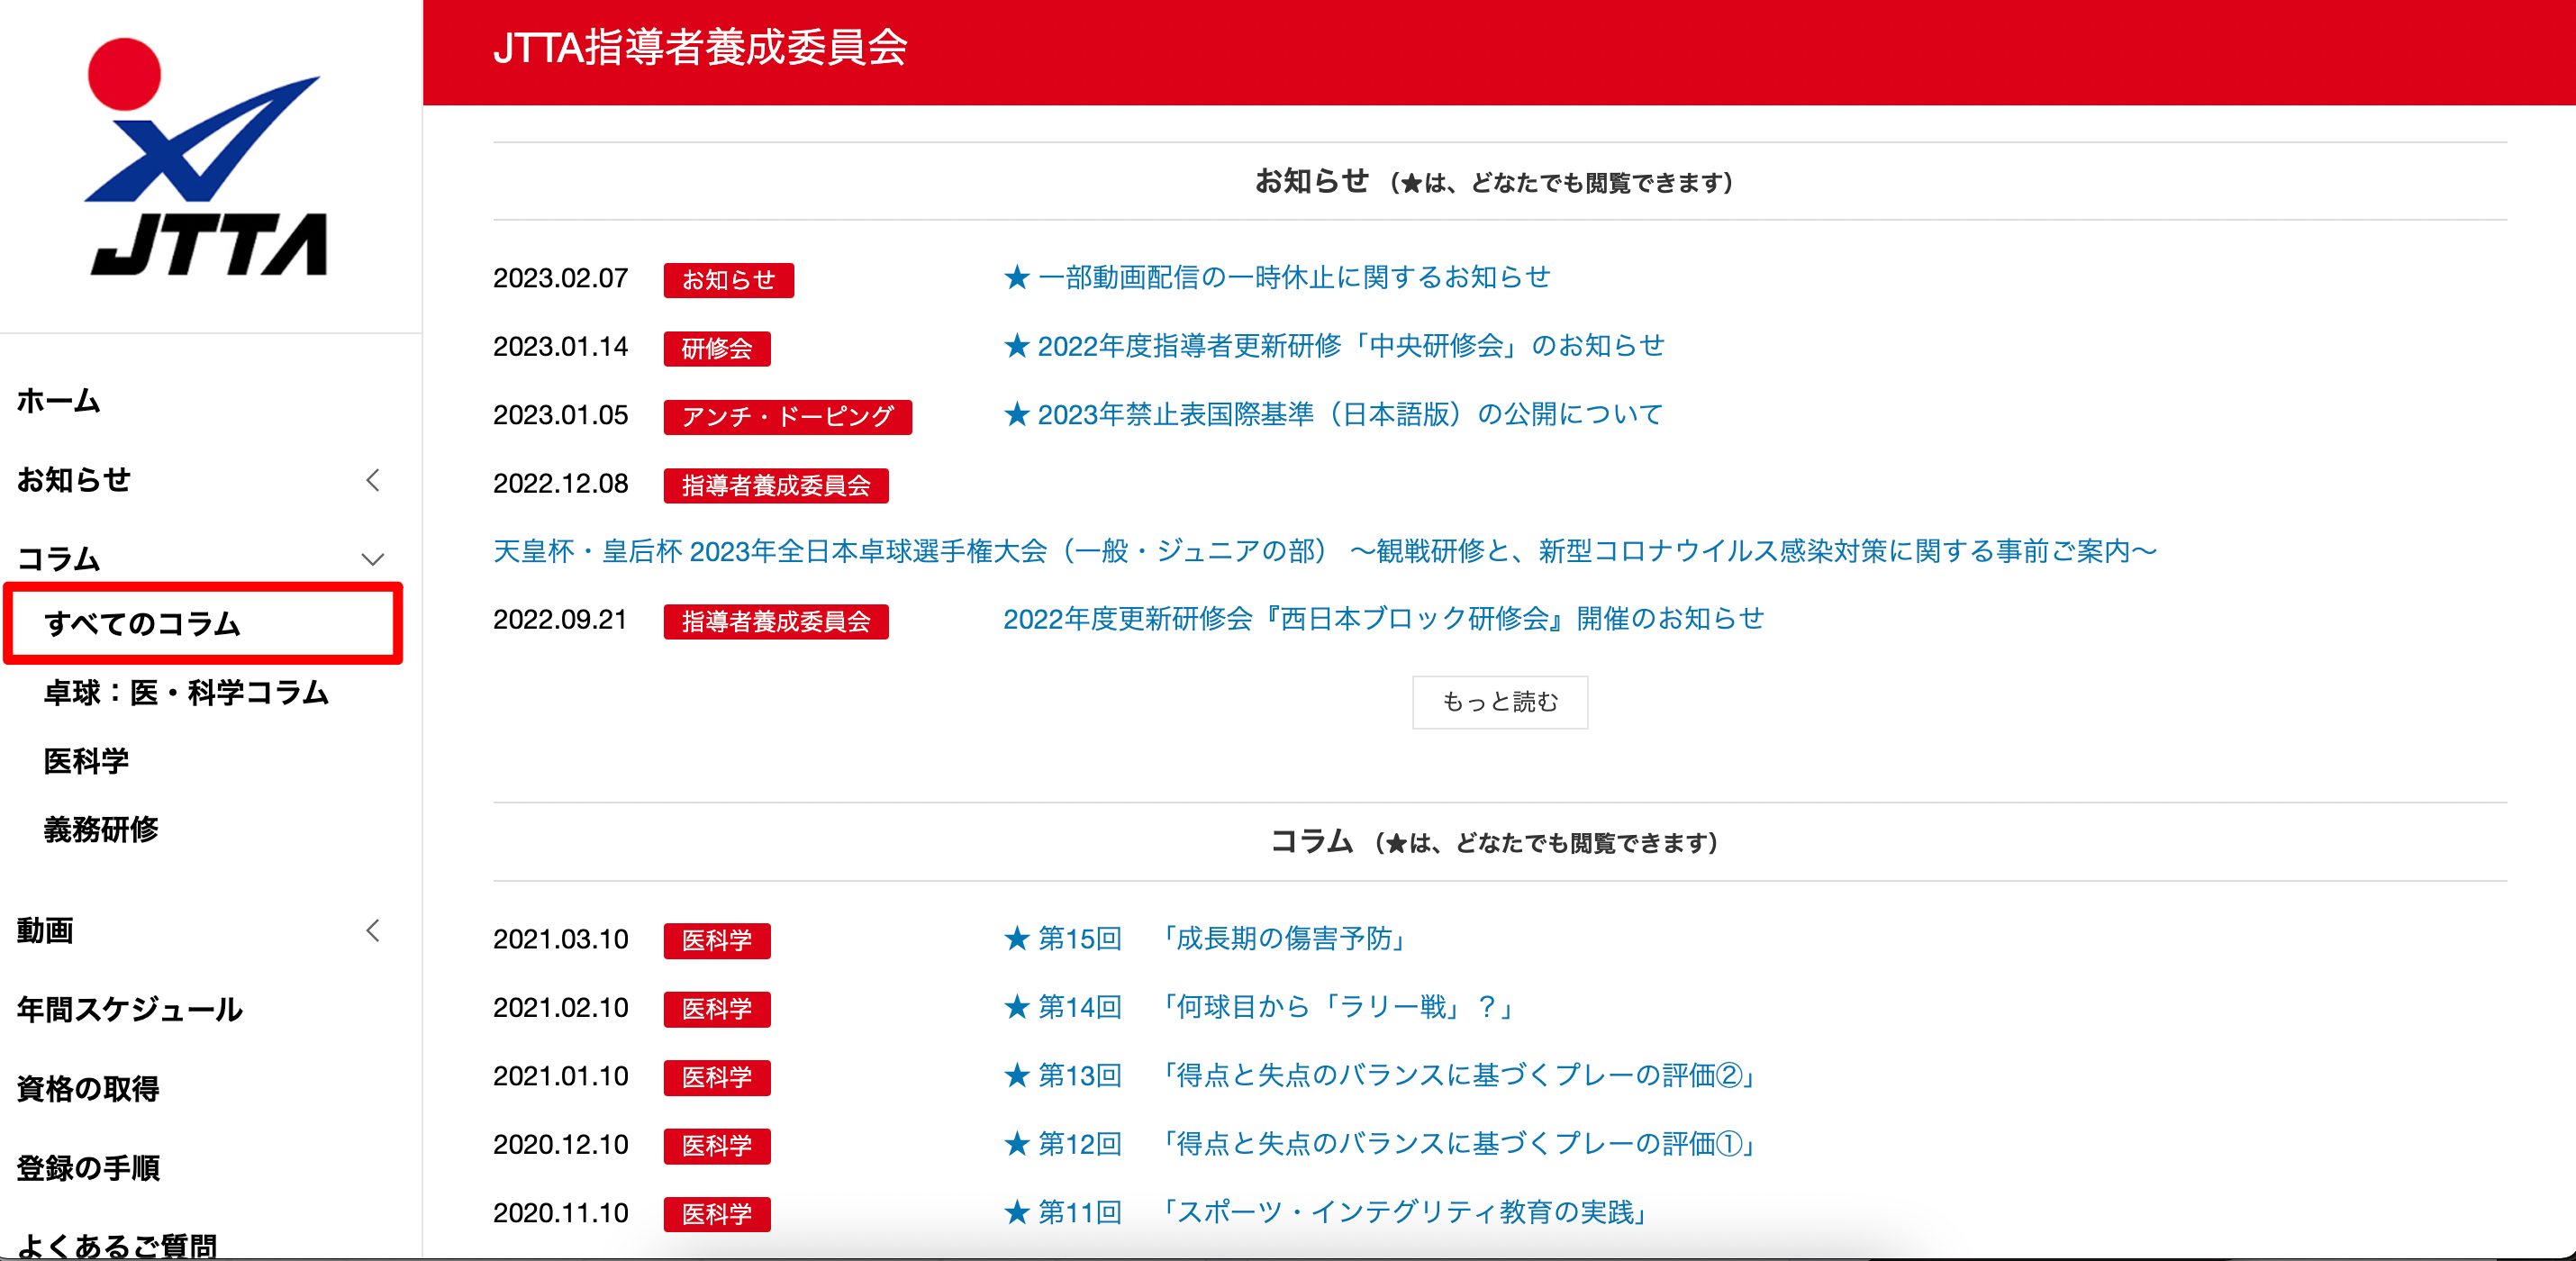Click the date text 2021.02.10
2576x1261 pixels.
pos(561,1007)
